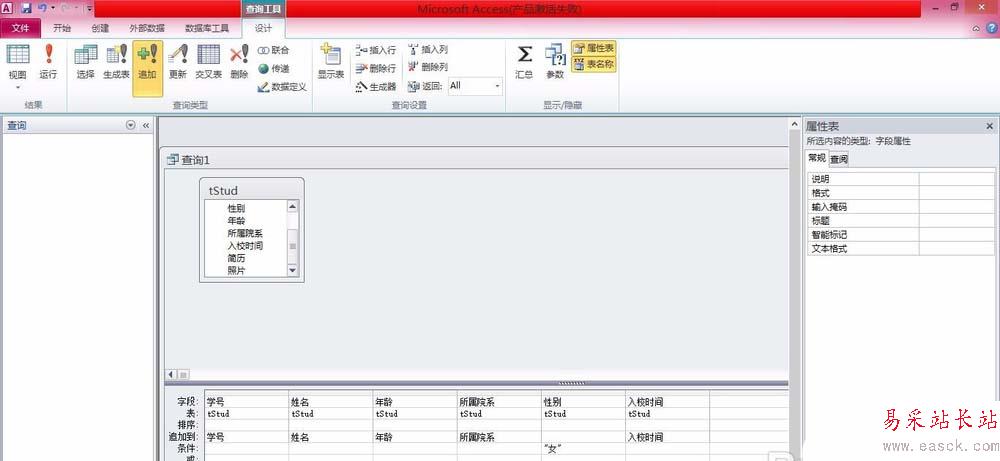
Task: Click the 文本格式 property value field
Action: [957, 249]
